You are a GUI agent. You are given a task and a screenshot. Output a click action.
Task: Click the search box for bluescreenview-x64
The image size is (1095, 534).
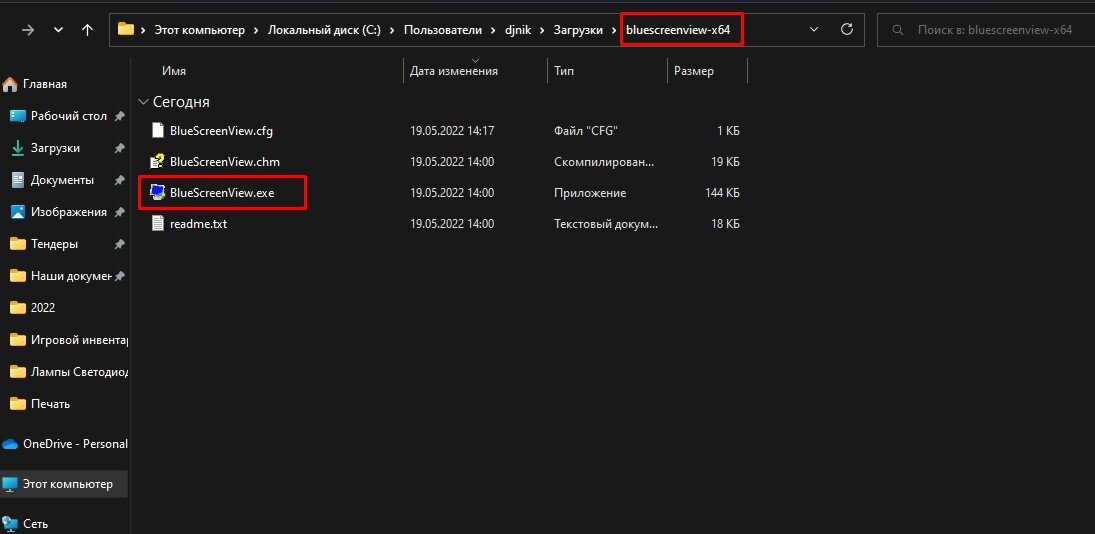[985, 30]
